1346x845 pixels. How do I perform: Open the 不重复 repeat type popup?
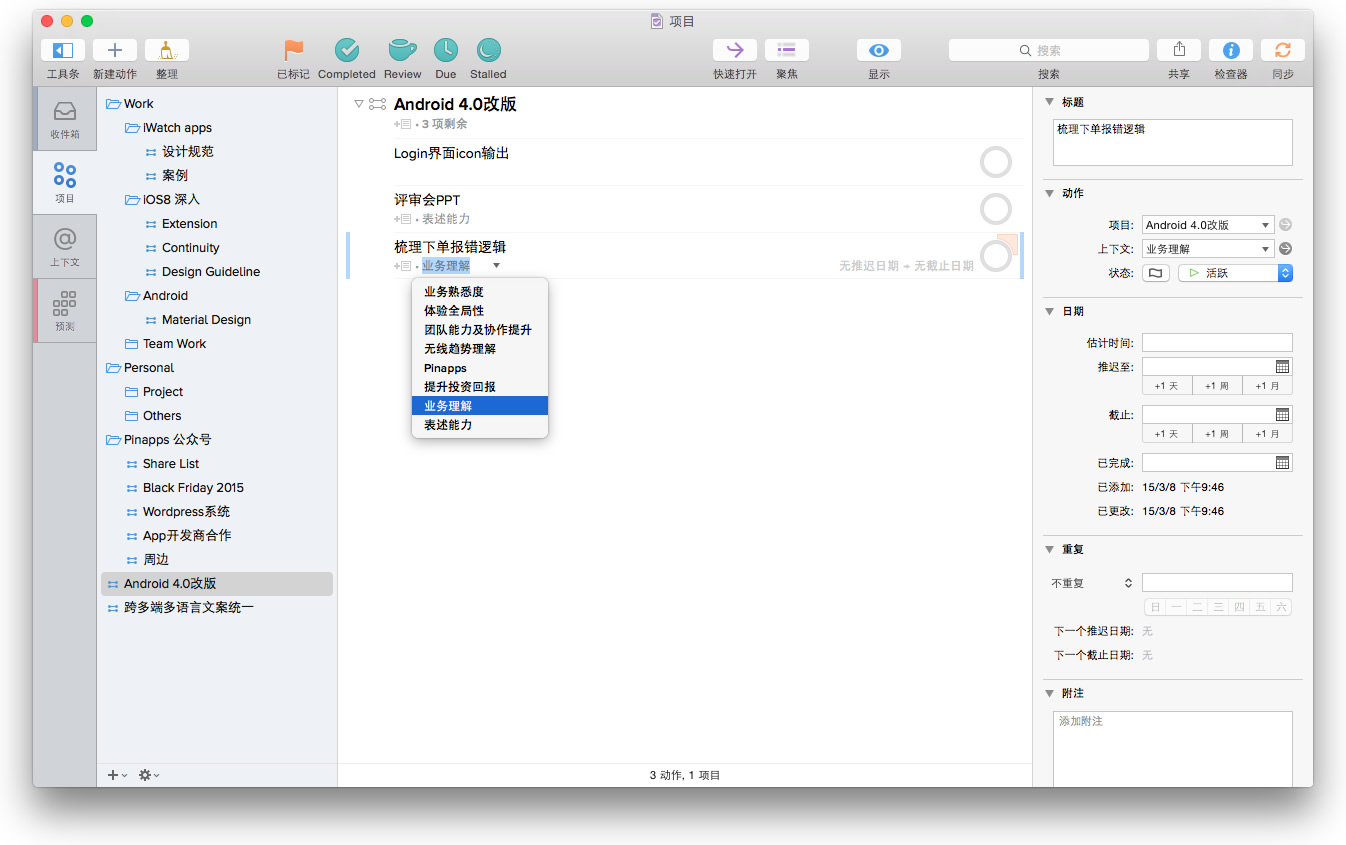[1092, 583]
